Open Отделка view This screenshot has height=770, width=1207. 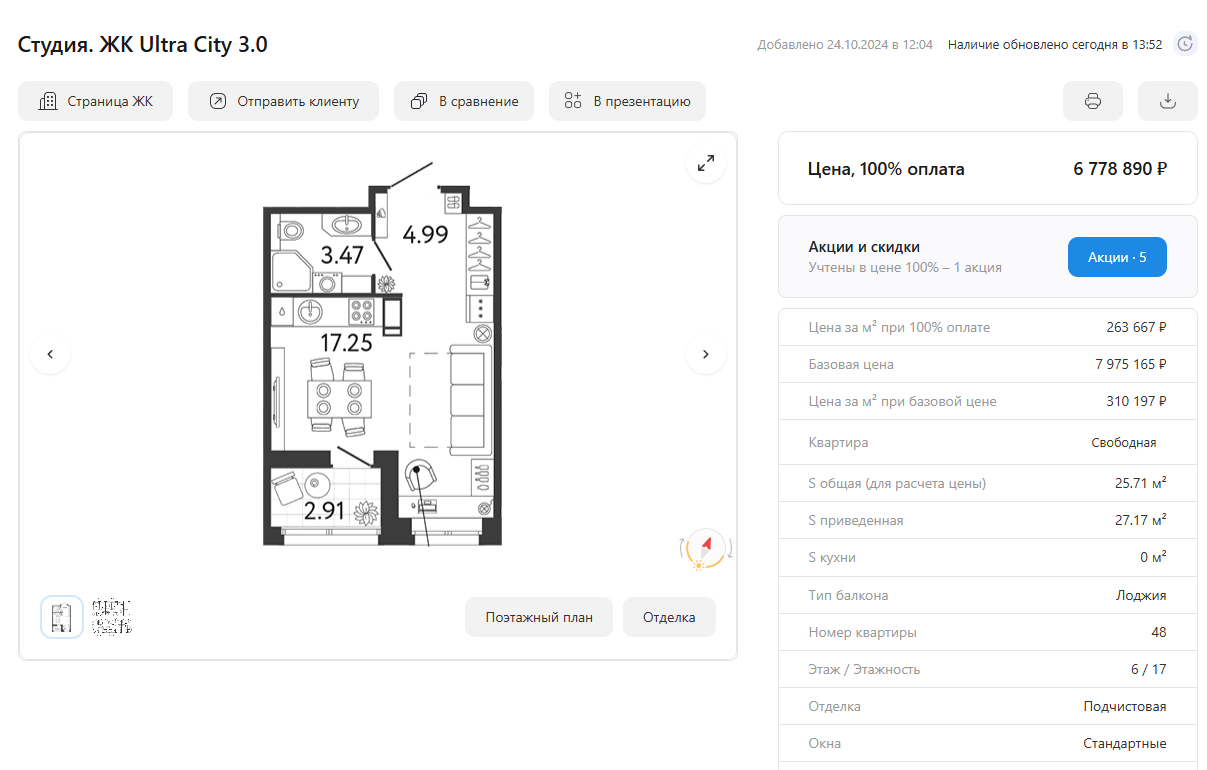coord(669,617)
